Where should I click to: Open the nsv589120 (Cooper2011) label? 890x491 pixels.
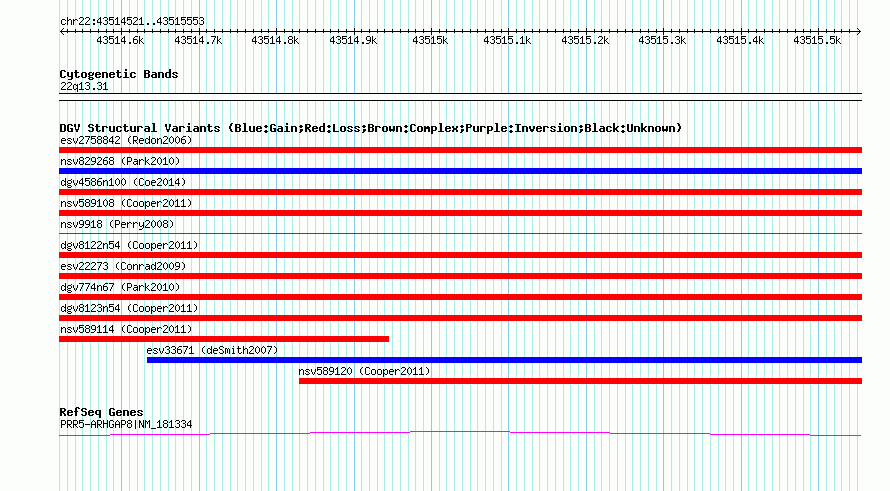364,371
